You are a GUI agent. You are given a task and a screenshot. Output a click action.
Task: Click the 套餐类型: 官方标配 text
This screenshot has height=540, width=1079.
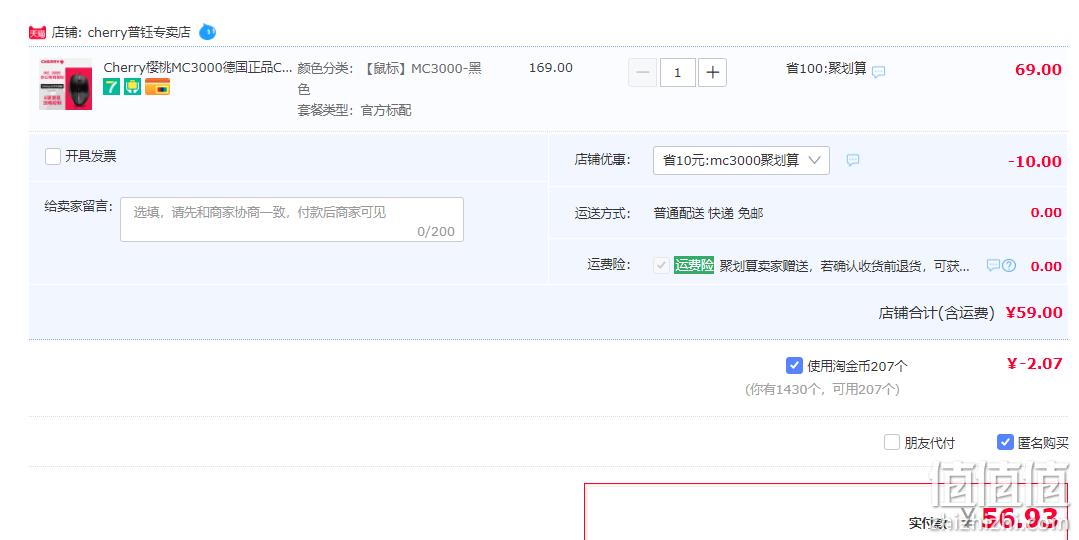(354, 110)
